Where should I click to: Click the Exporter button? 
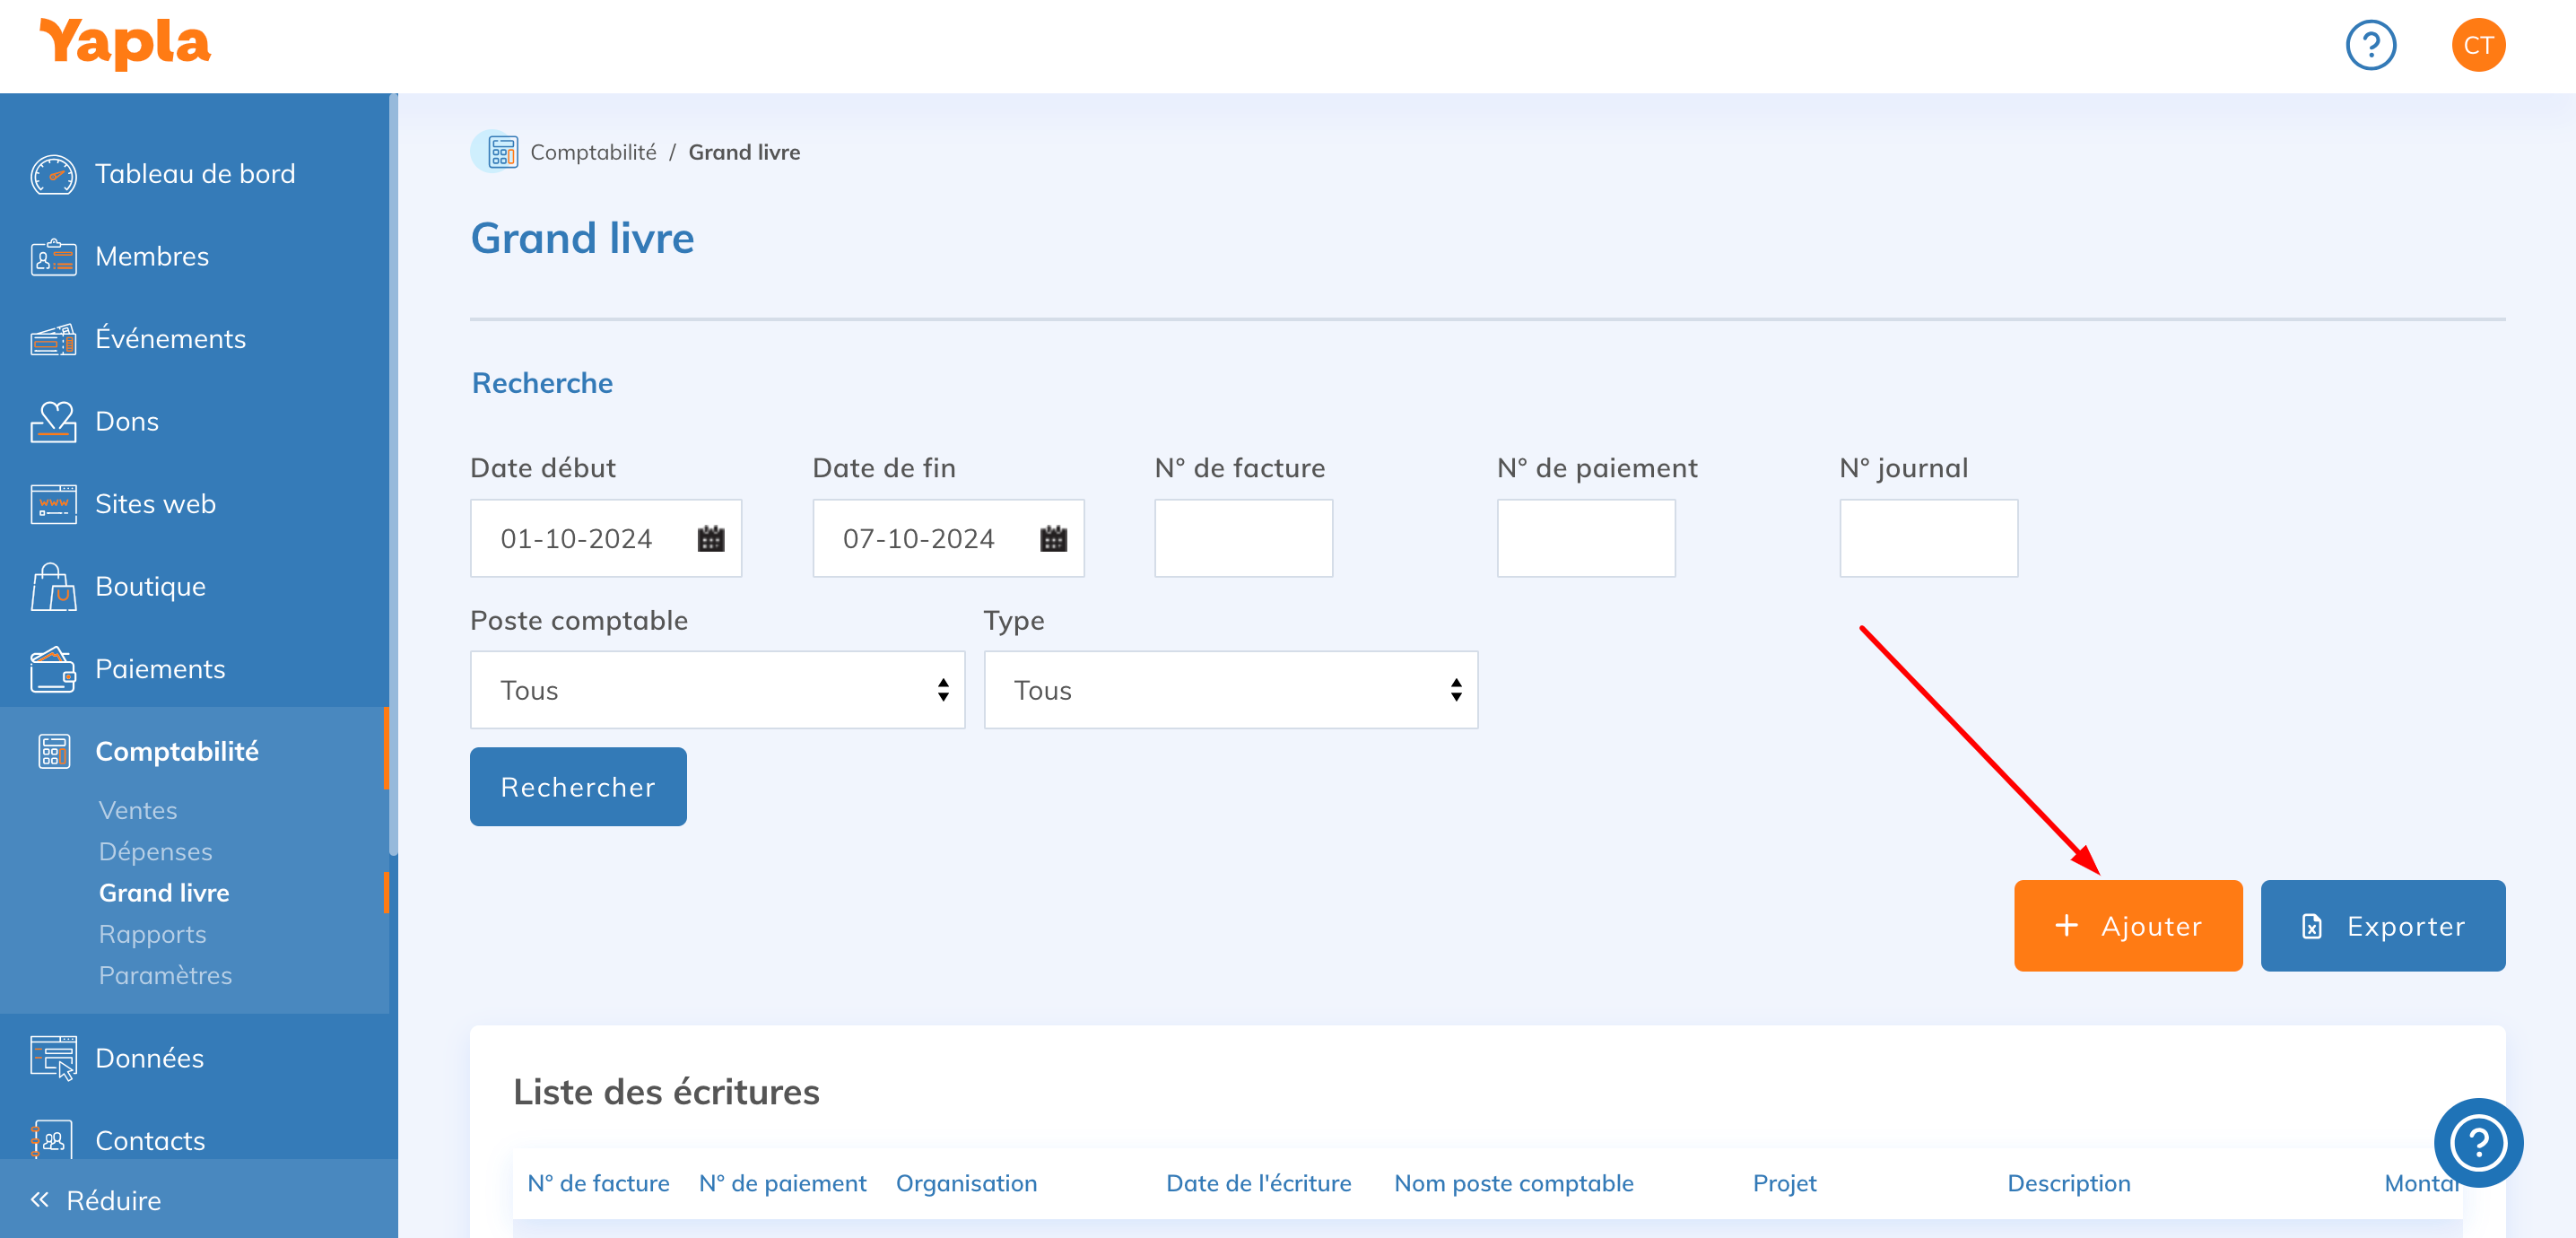coord(2382,926)
